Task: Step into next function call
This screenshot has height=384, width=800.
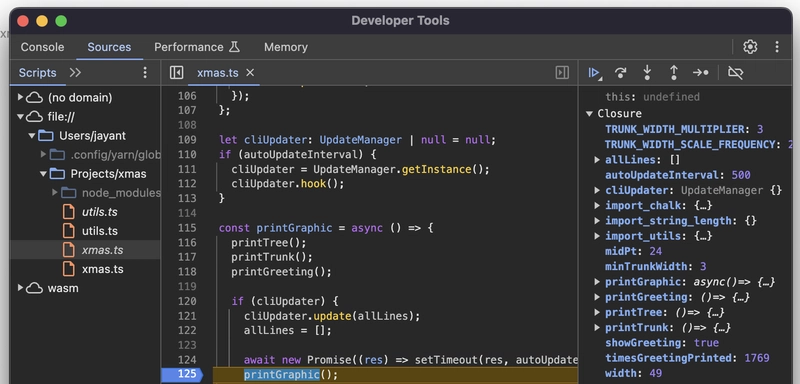Action: pos(647,73)
